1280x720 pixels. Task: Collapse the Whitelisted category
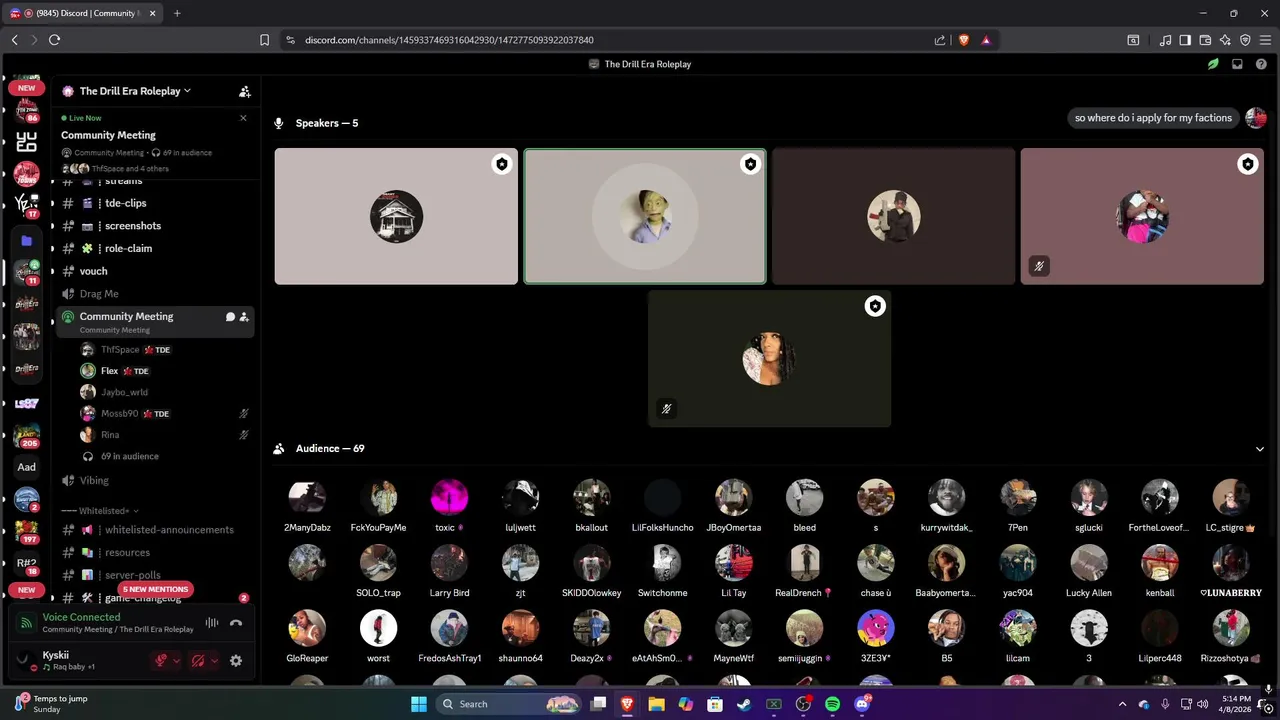[99, 511]
